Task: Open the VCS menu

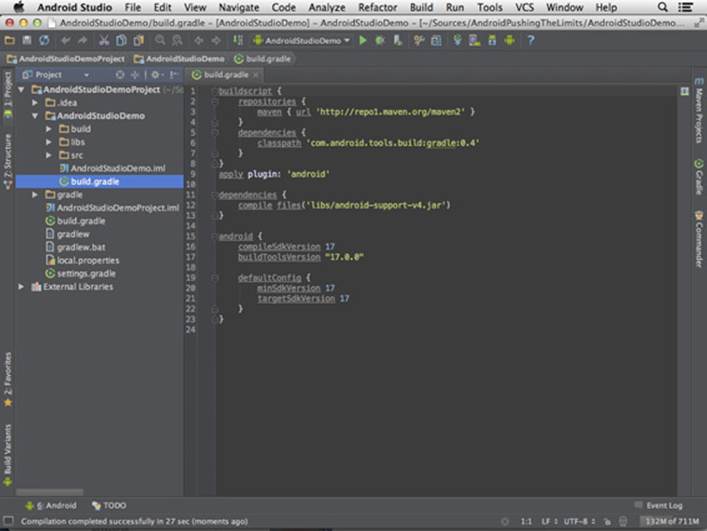Action: (524, 8)
